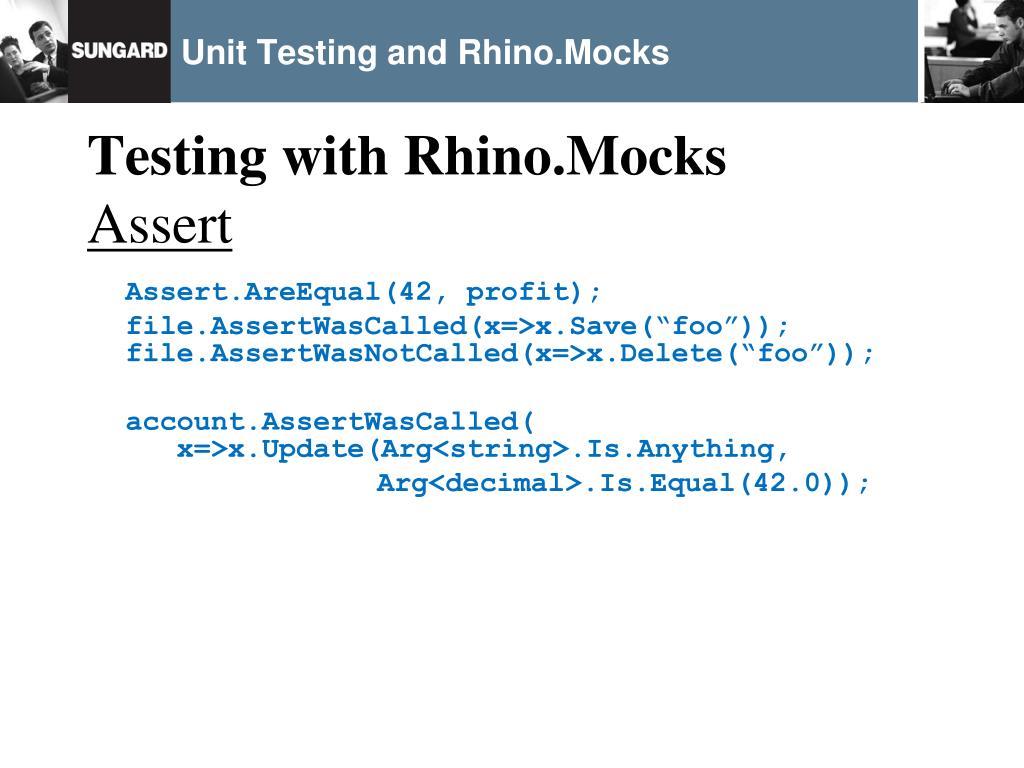Image resolution: width=1024 pixels, height=768 pixels.
Task: Click the word Rhino.Mocks in the main heading
Action: (565, 156)
